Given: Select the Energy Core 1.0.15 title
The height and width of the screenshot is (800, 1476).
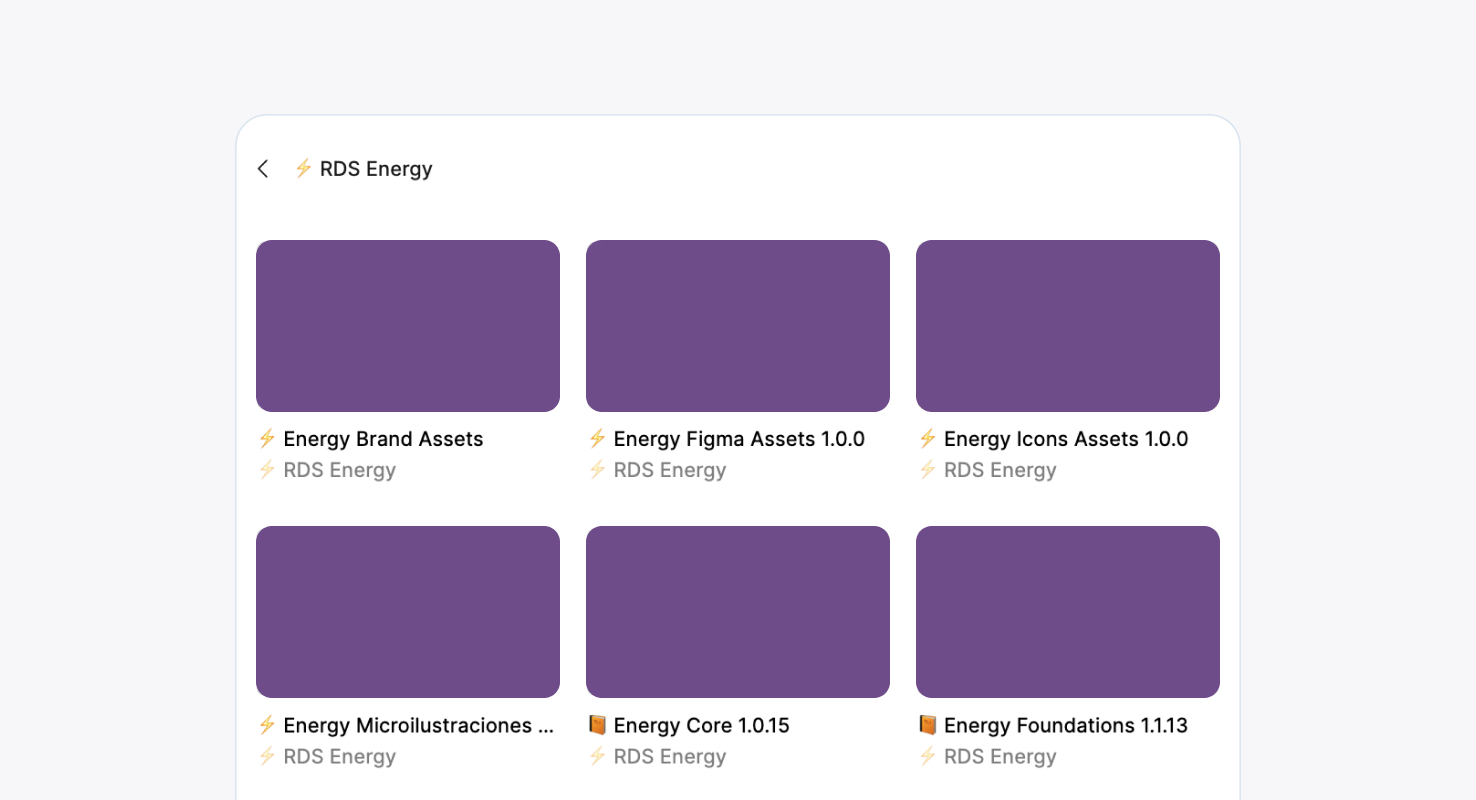Looking at the screenshot, I should (x=702, y=725).
